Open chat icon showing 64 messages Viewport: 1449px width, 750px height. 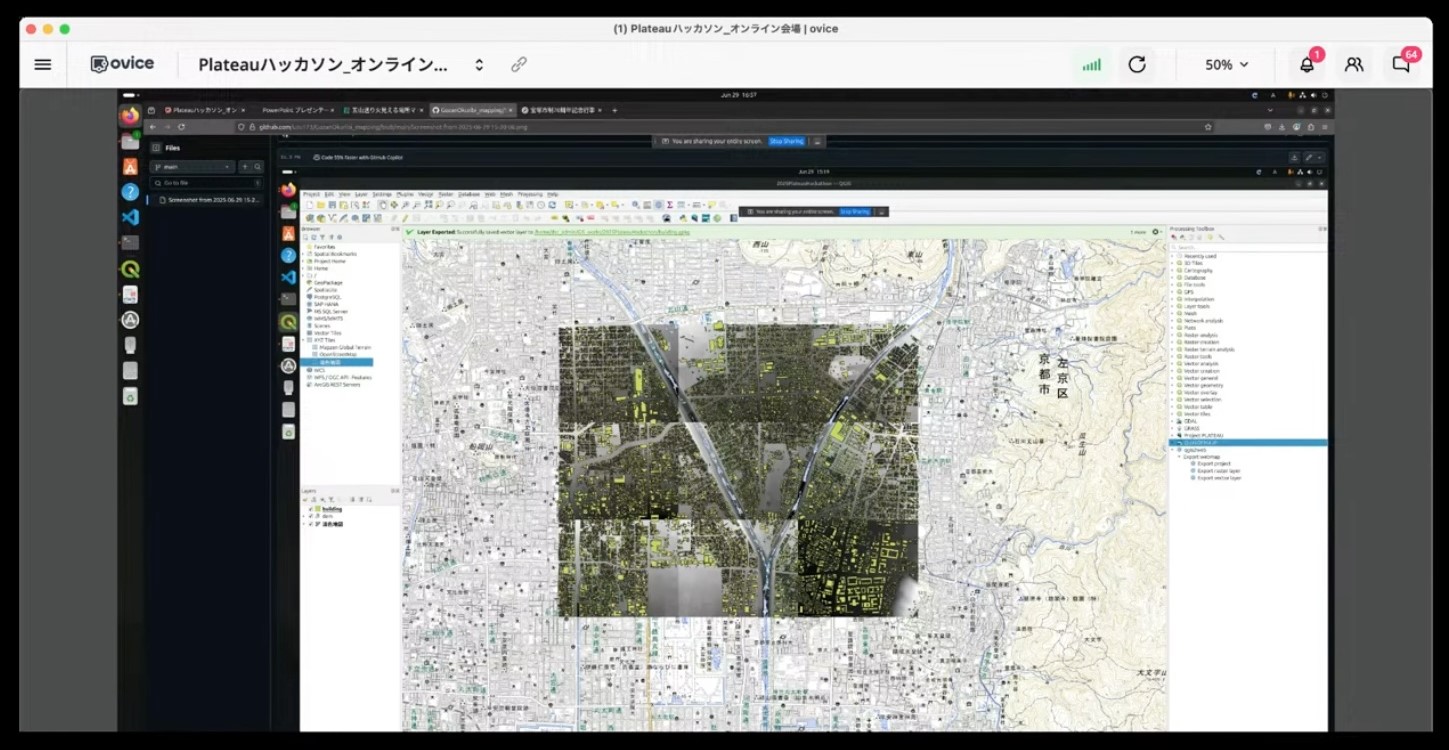click(x=1401, y=64)
